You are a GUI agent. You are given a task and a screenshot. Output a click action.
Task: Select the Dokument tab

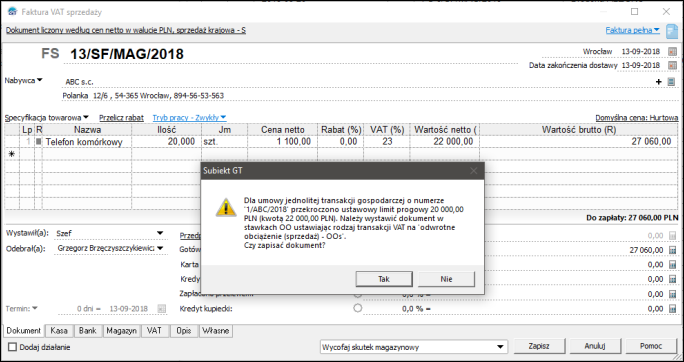[24, 331]
